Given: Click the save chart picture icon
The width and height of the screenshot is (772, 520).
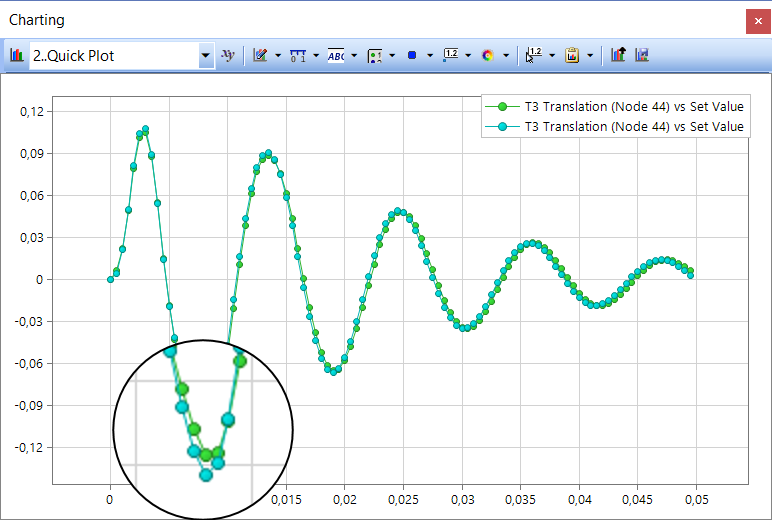Looking at the screenshot, I should tap(642, 55).
